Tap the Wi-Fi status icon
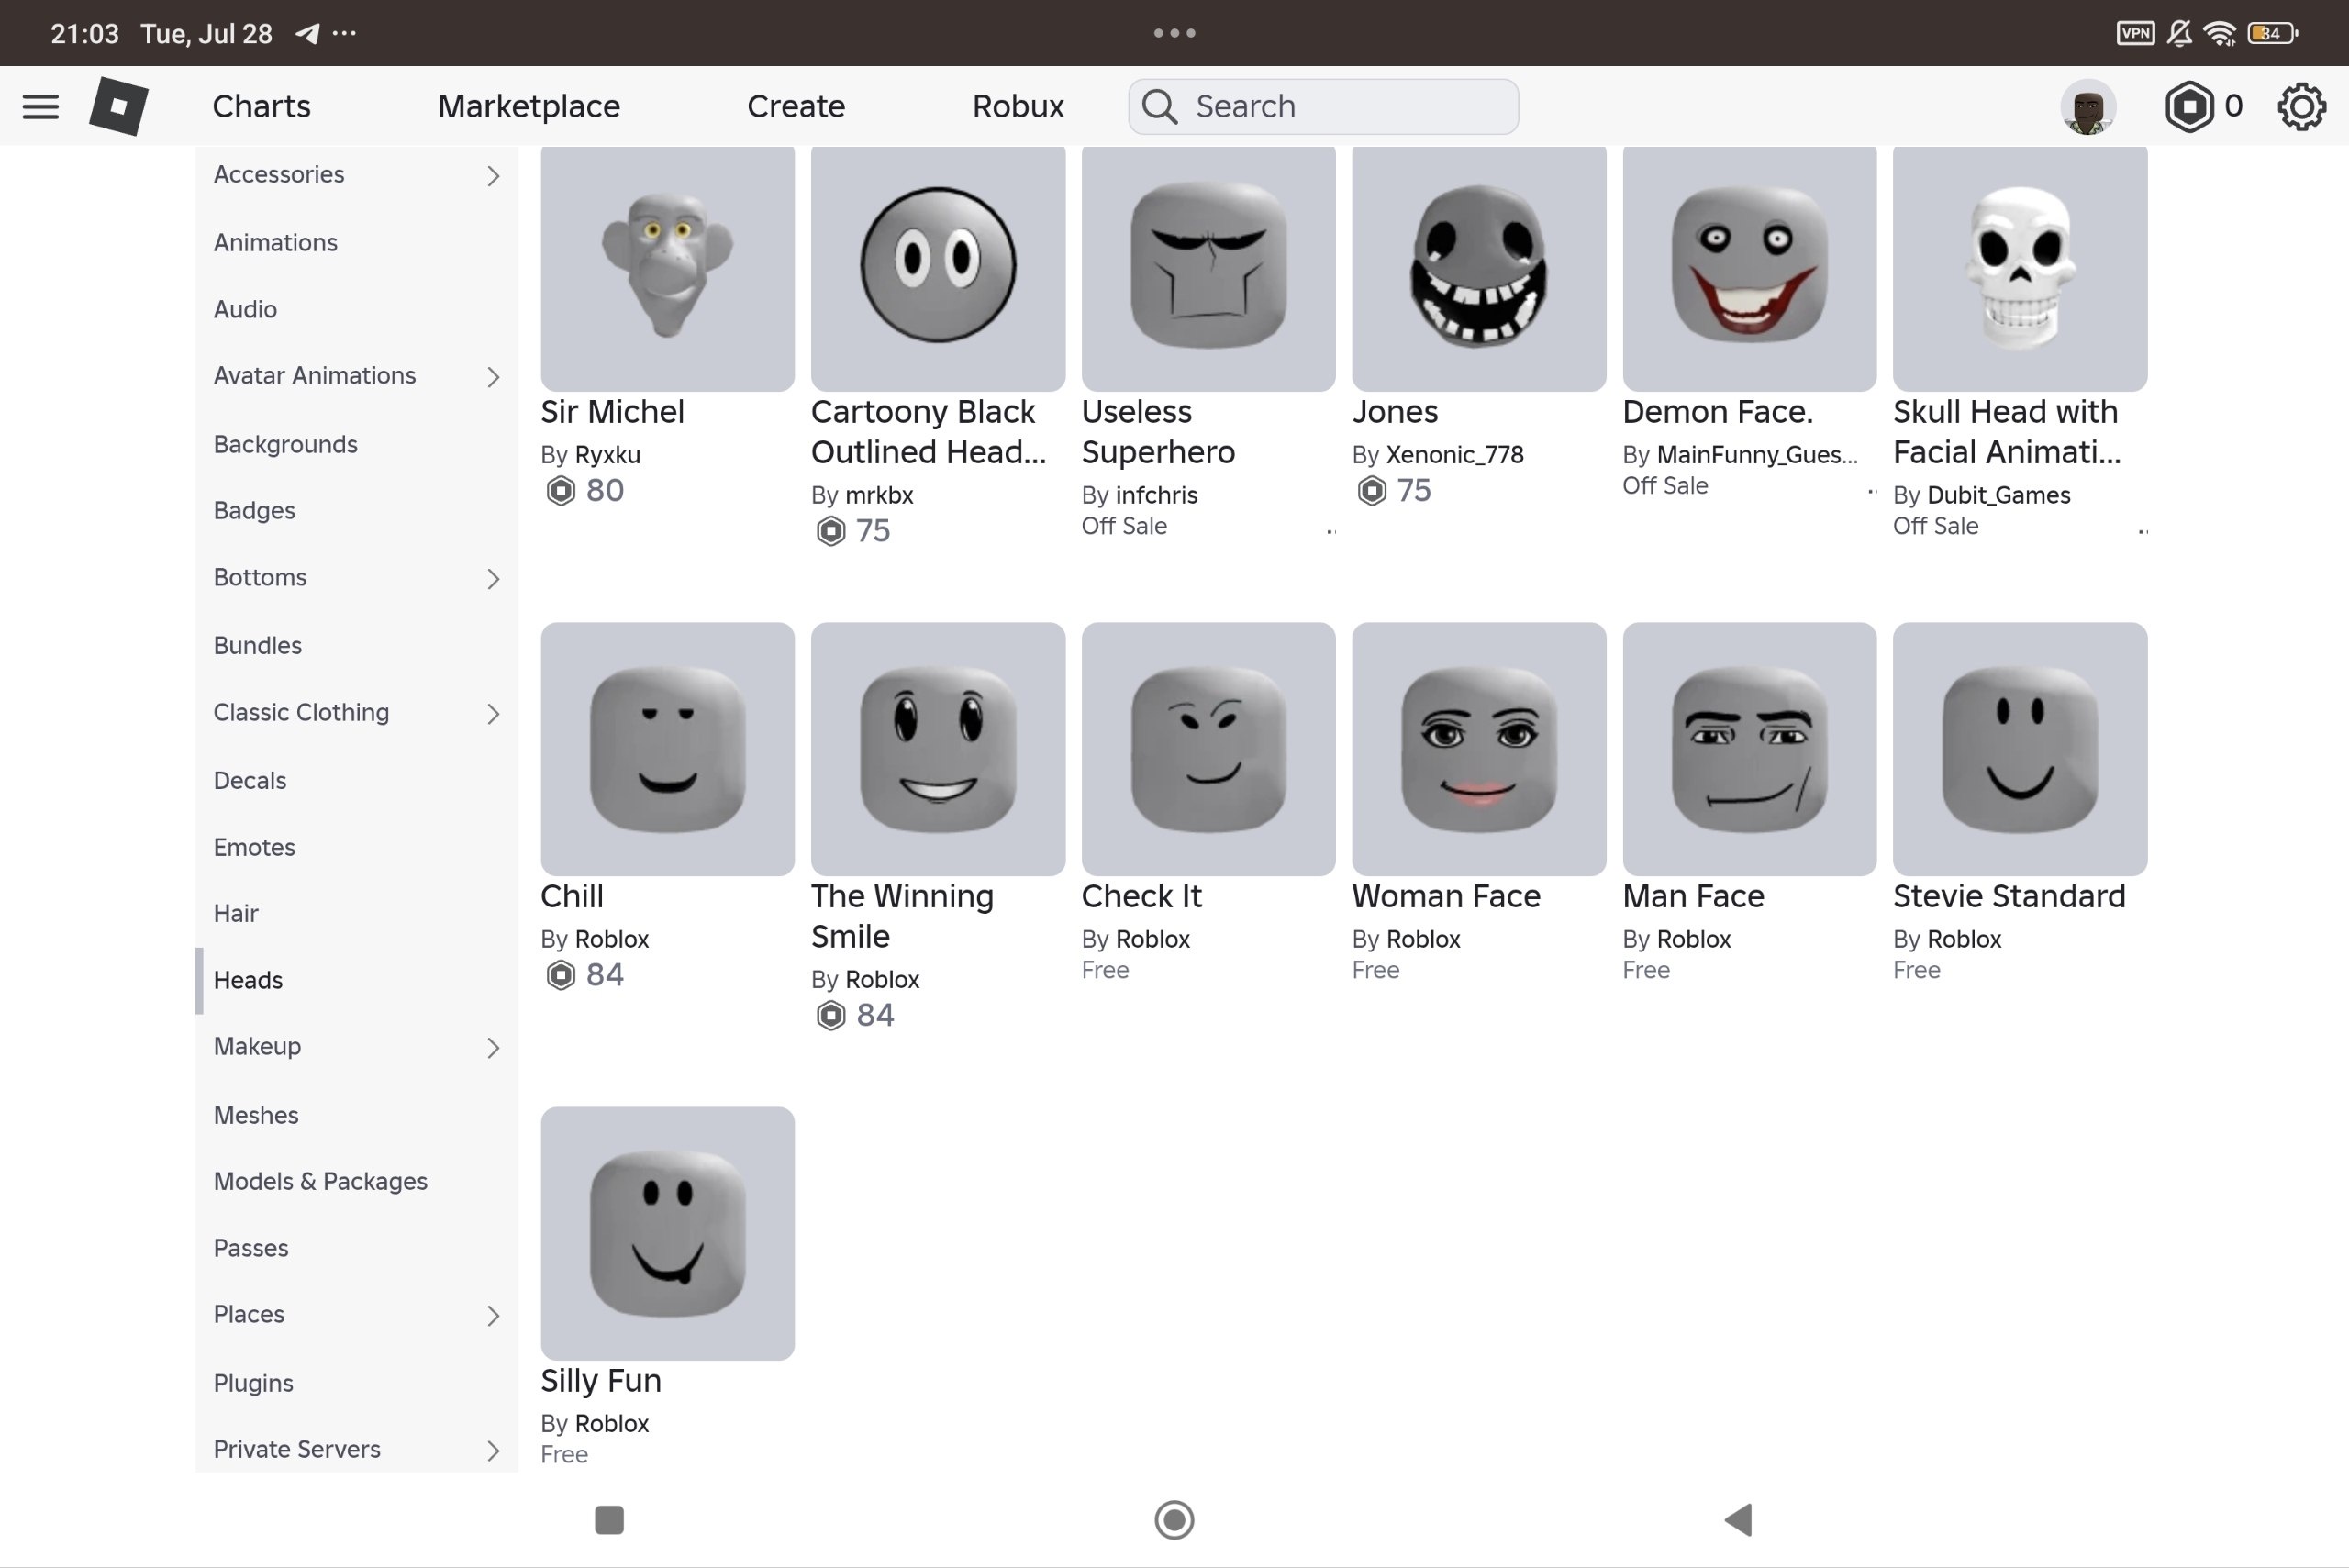The width and height of the screenshot is (2349, 1568). tap(2220, 33)
